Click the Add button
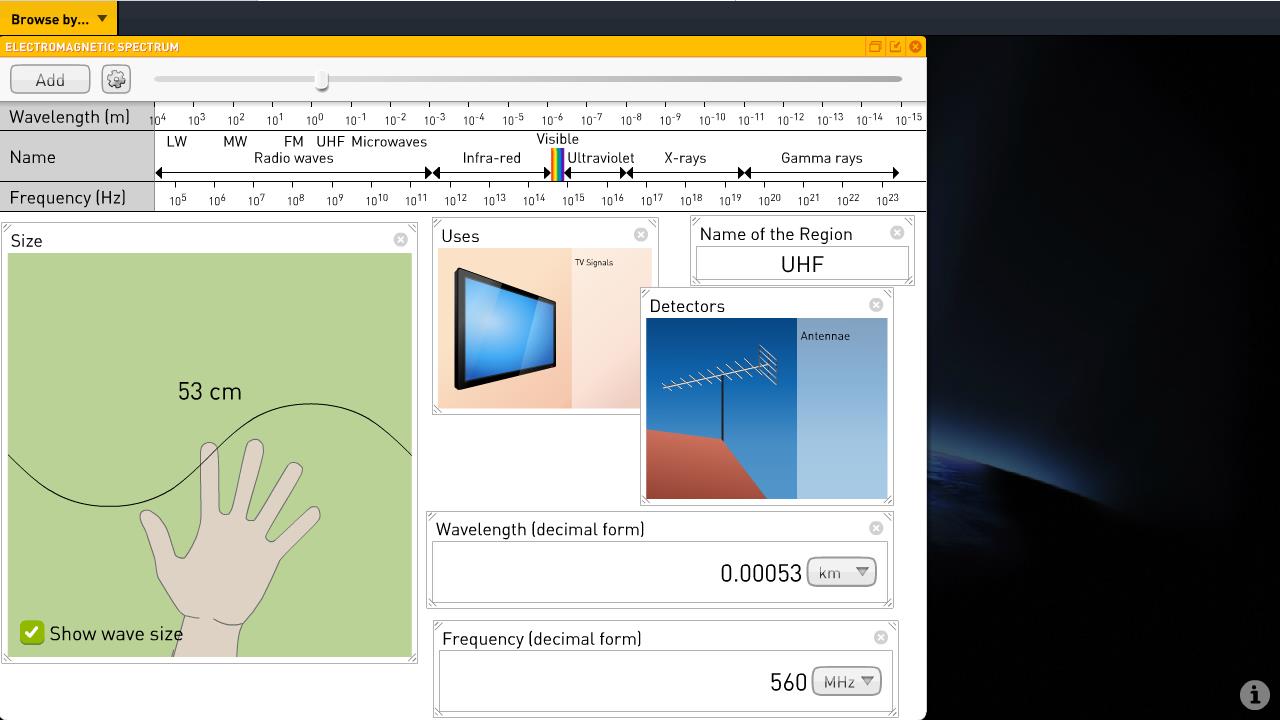1280x720 pixels. point(50,79)
